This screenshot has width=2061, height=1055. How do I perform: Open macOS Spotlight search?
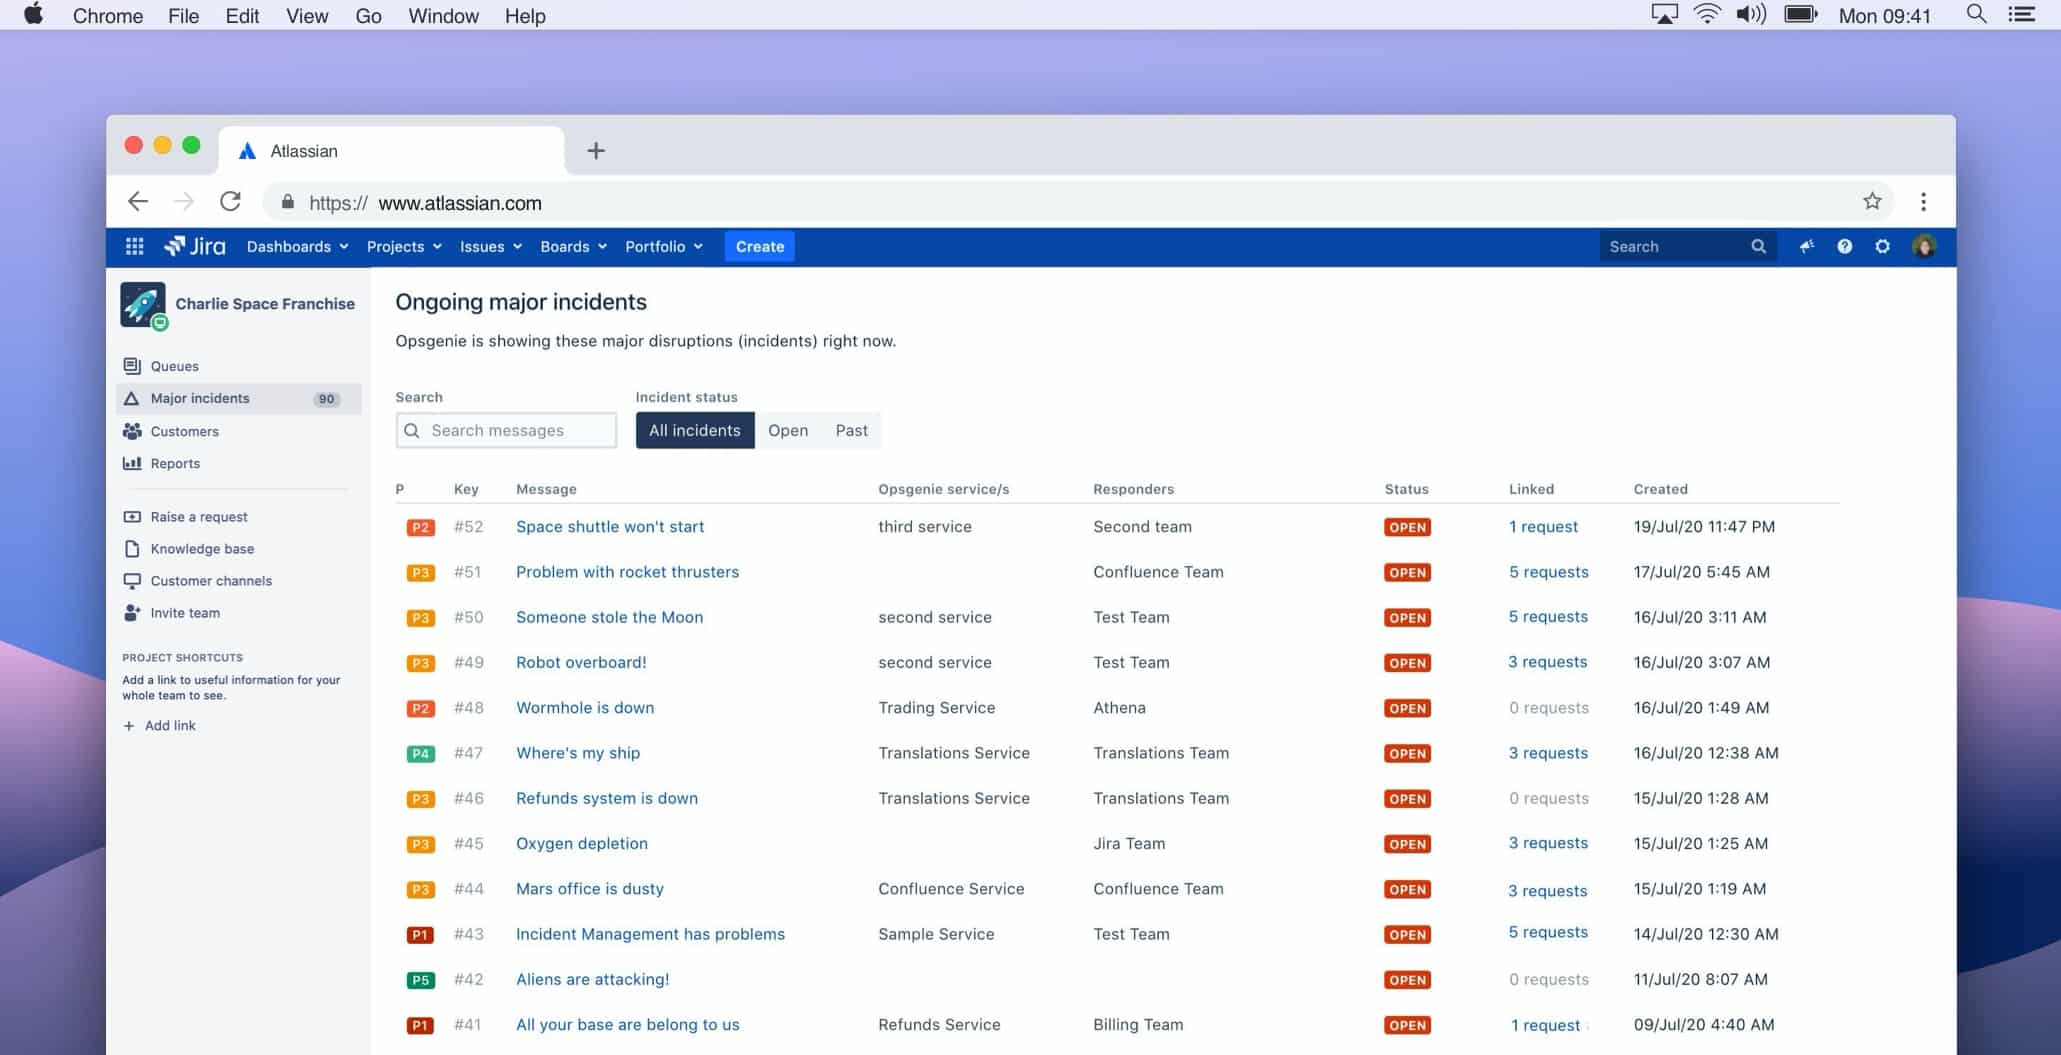coord(1976,15)
